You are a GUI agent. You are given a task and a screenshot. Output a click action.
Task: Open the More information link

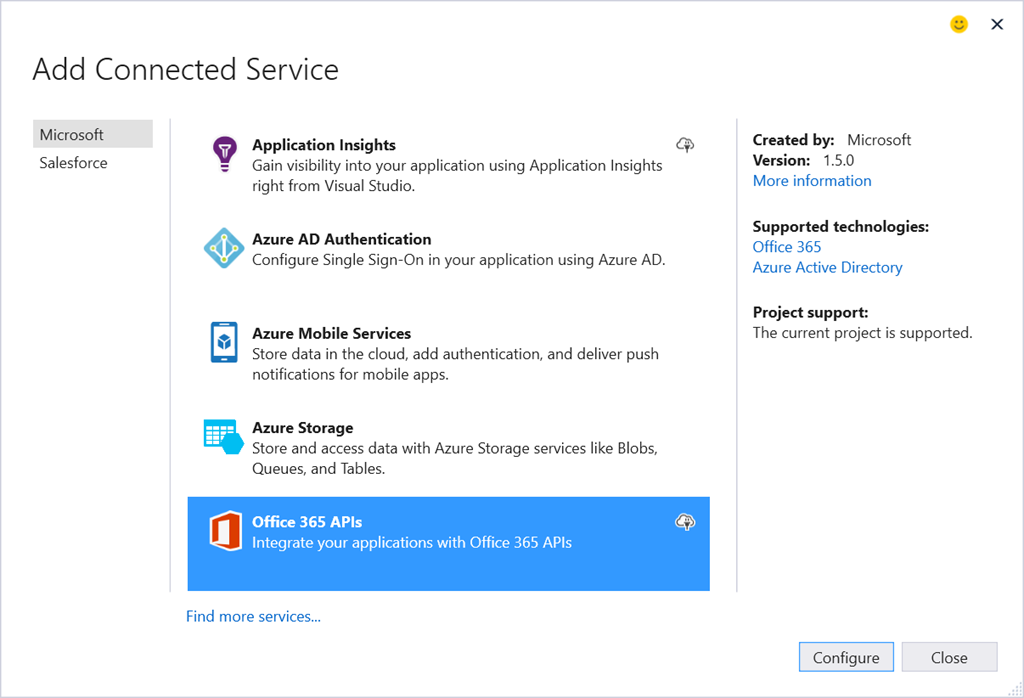click(812, 181)
